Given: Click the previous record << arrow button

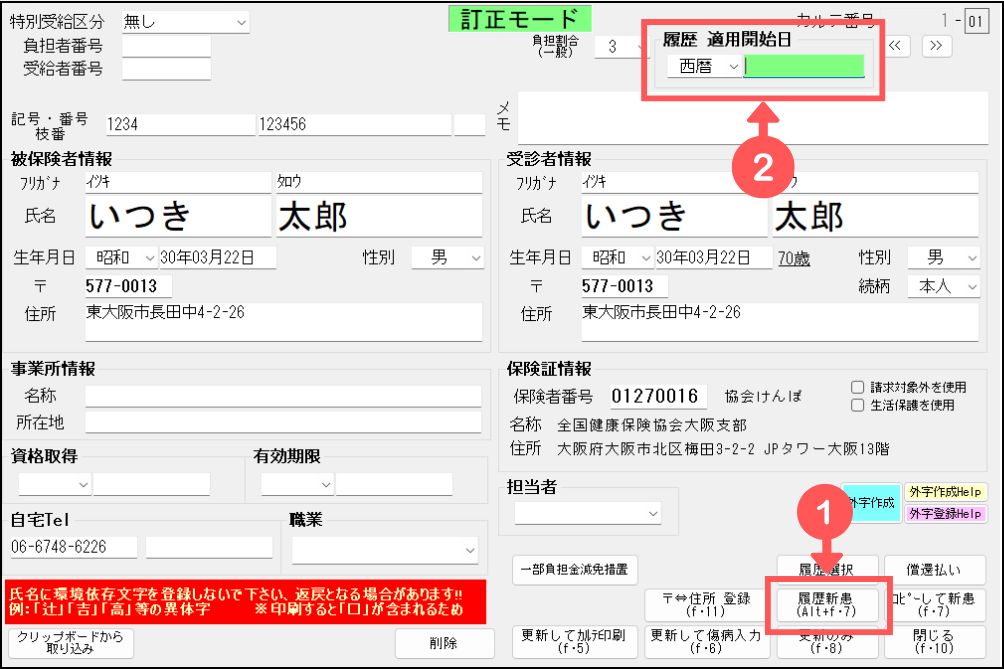Looking at the screenshot, I should 897,45.
